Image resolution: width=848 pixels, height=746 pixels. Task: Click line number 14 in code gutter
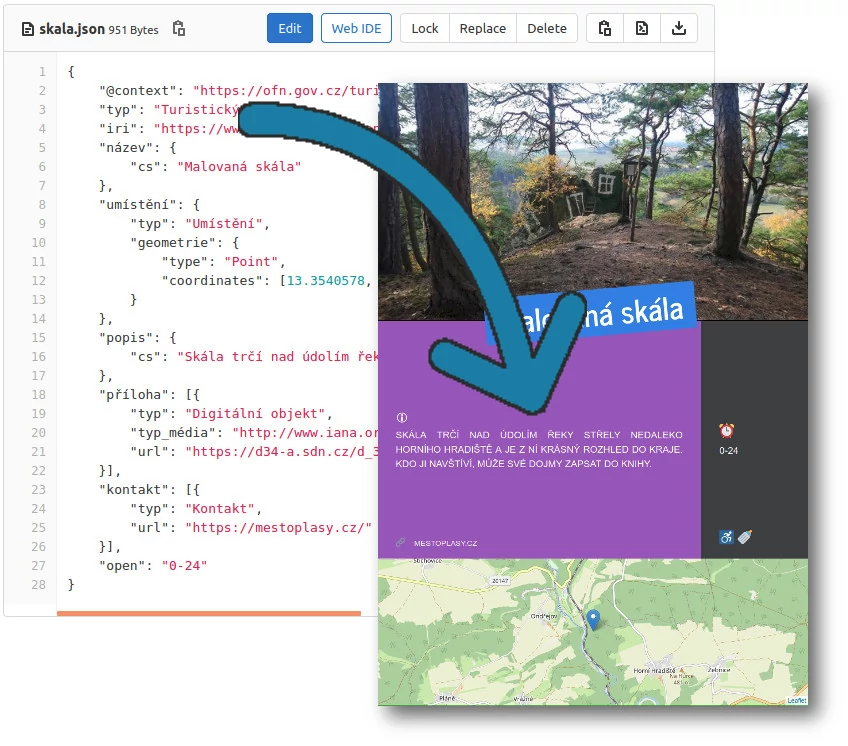coord(41,319)
